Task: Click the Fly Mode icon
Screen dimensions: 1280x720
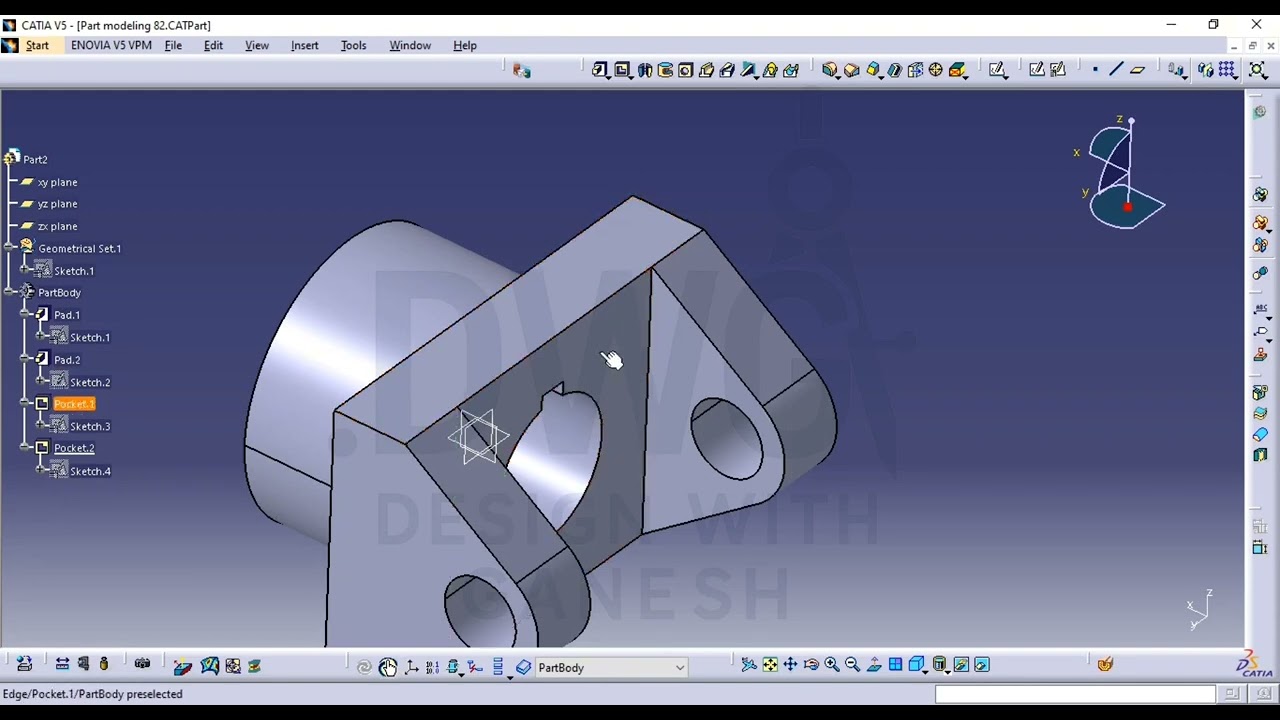Action: tap(749, 665)
